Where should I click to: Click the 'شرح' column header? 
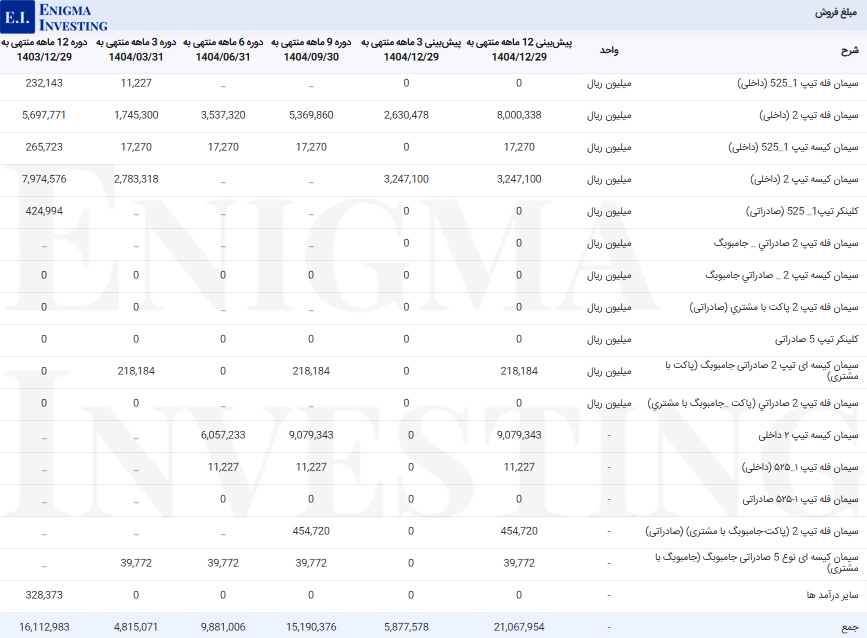click(848, 50)
